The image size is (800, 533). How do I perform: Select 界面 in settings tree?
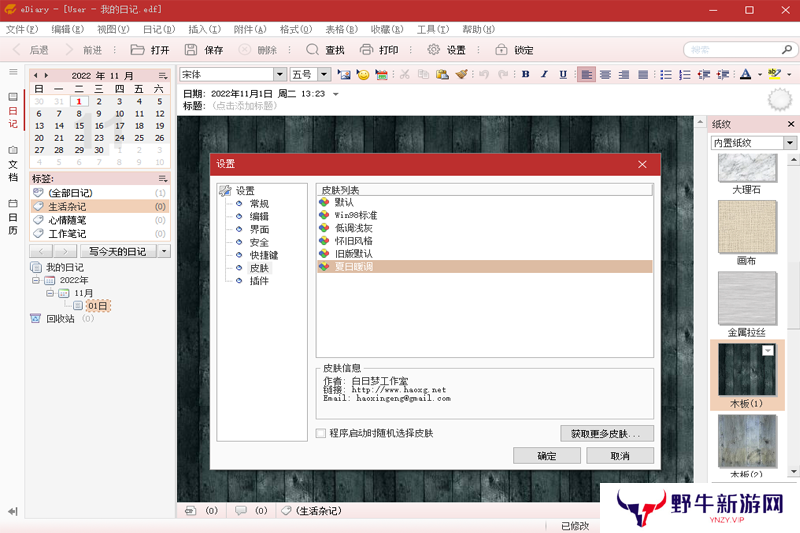(259, 230)
